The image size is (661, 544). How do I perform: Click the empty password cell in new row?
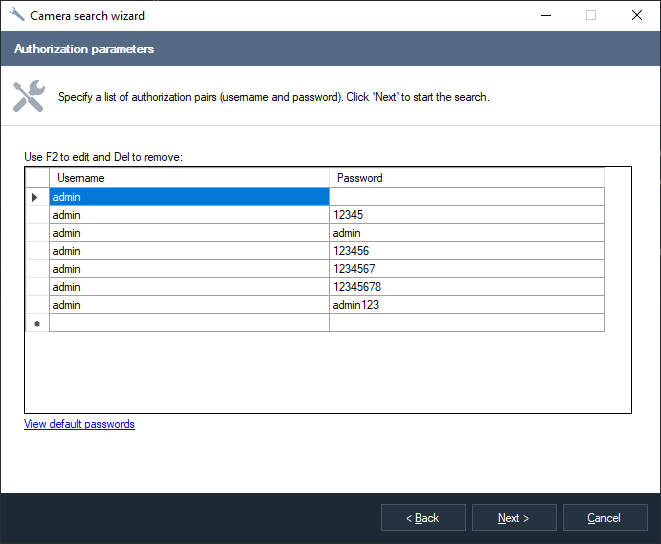coord(466,323)
